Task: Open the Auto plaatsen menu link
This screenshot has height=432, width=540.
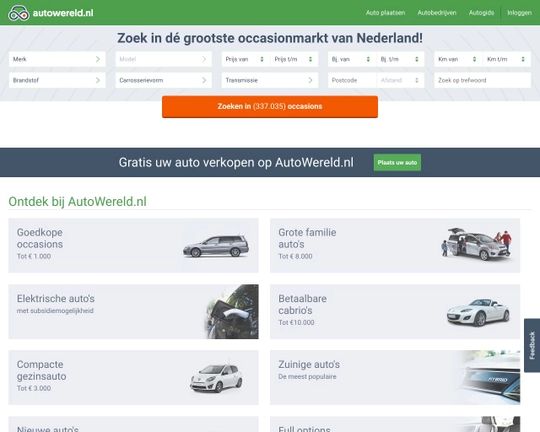Action: (385, 13)
